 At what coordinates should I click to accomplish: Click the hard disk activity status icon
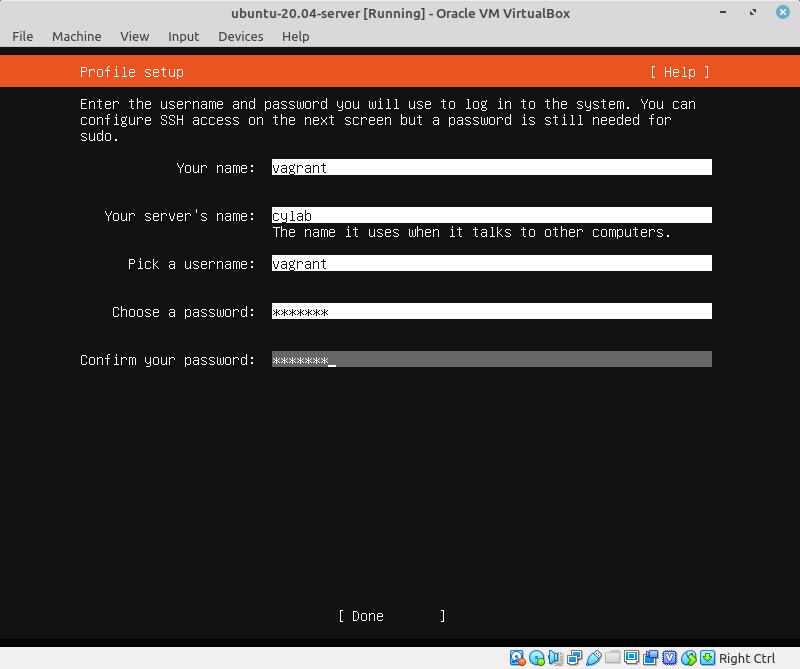tap(517, 658)
